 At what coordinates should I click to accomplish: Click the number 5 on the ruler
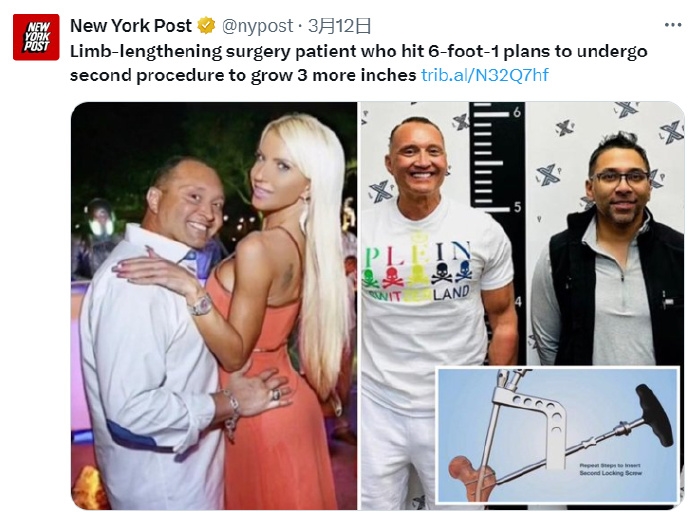tap(518, 207)
